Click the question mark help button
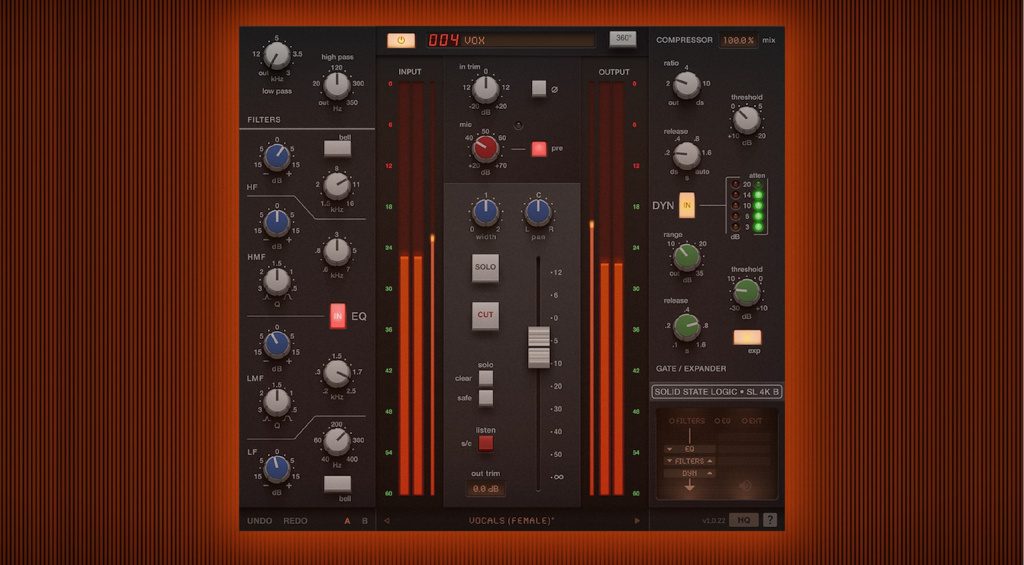 (x=769, y=520)
